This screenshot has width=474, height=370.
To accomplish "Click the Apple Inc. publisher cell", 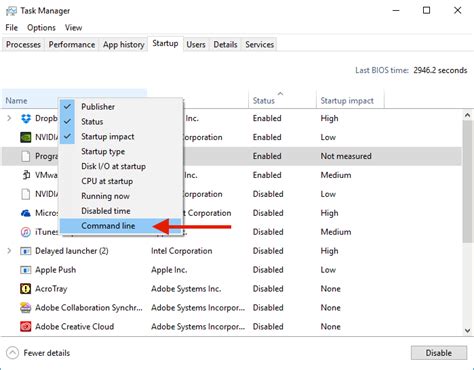I will click(x=169, y=270).
